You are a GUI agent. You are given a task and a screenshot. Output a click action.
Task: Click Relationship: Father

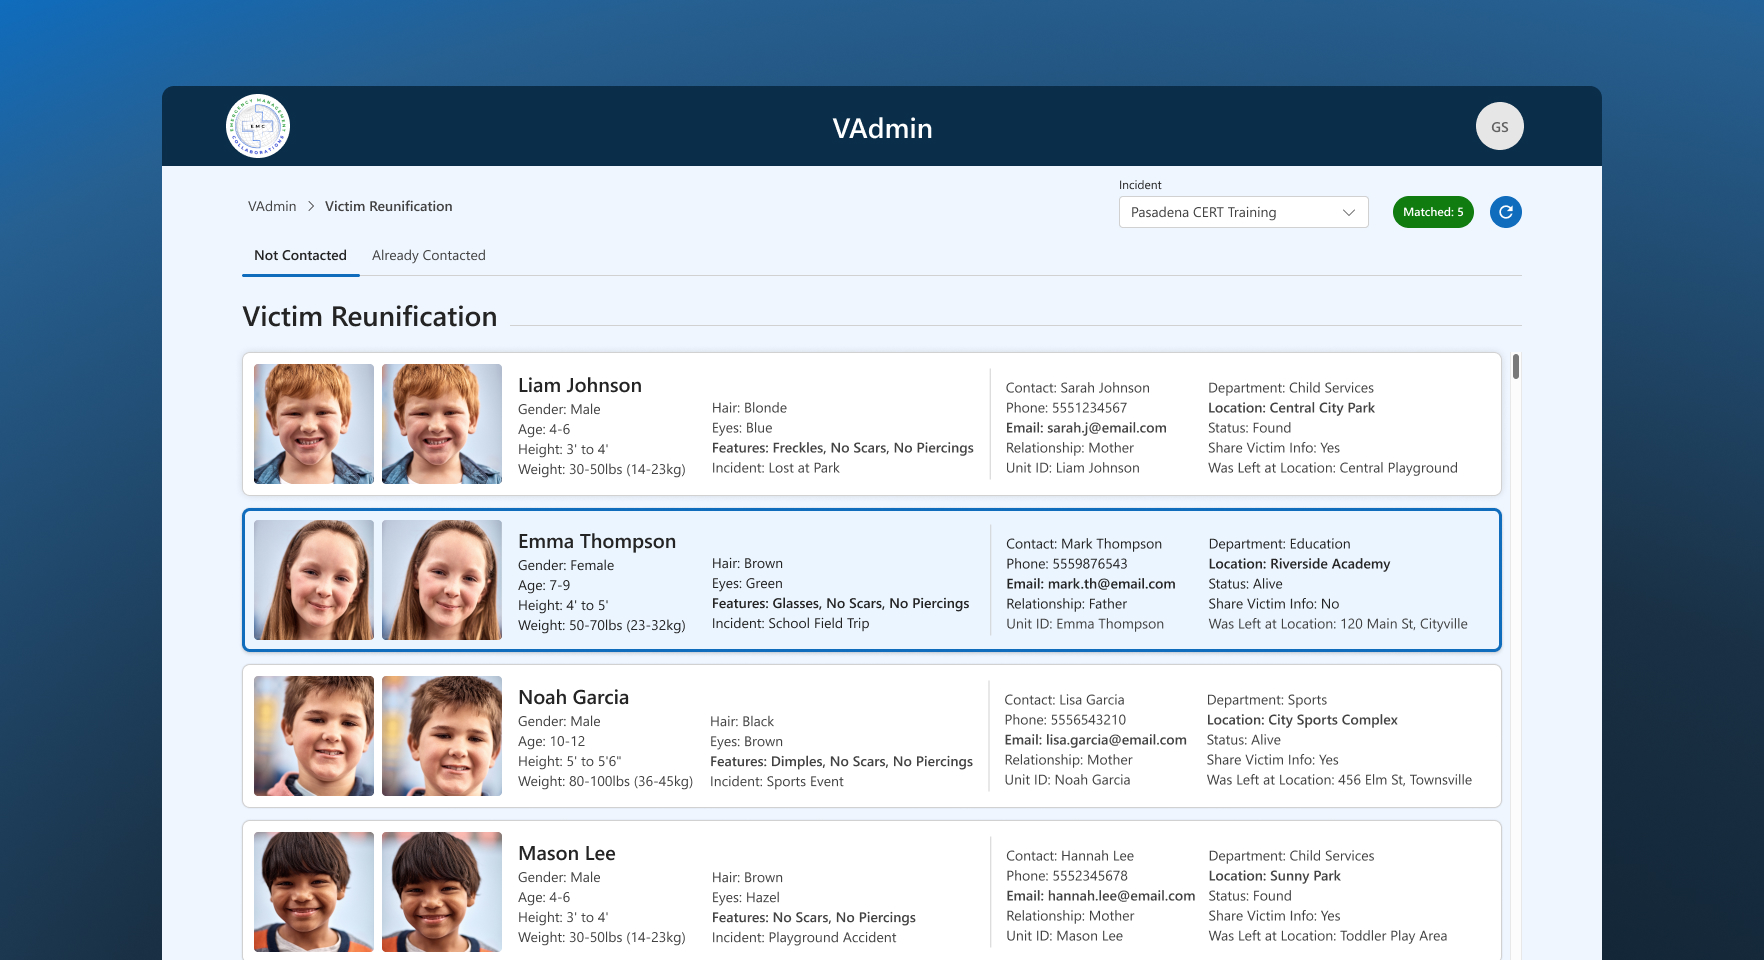coord(1066,604)
